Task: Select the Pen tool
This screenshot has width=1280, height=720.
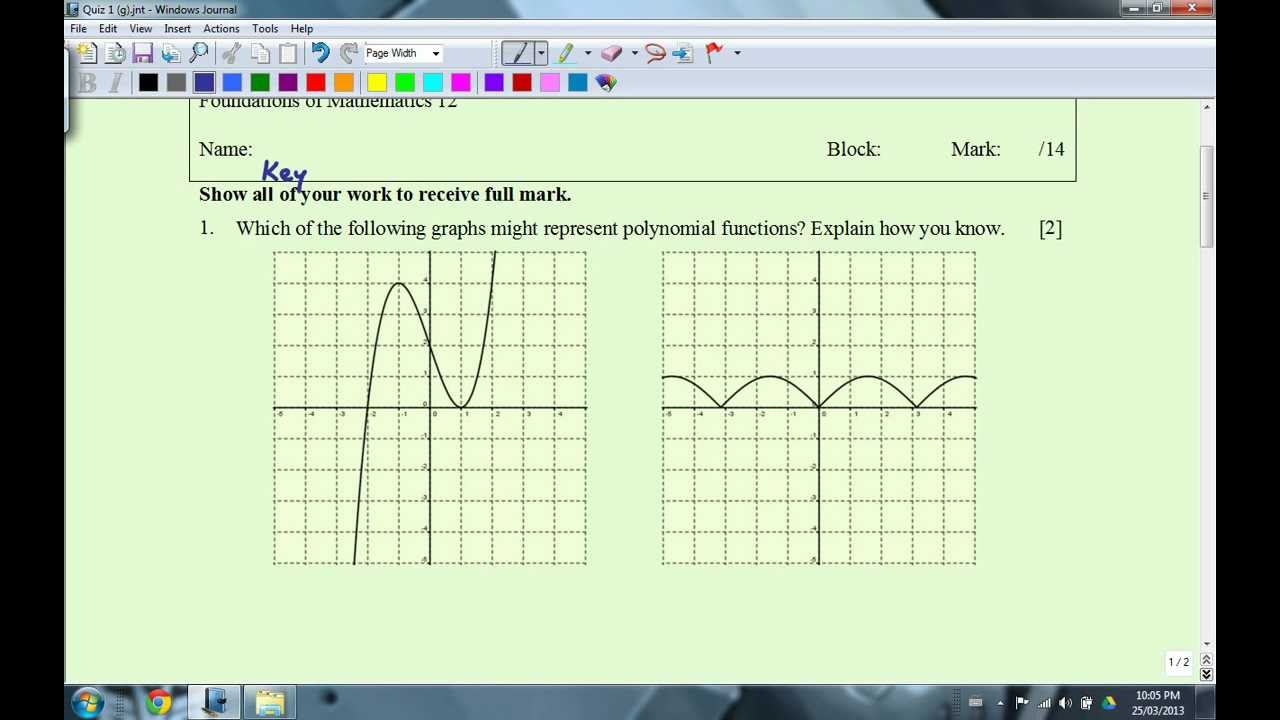Action: 518,53
